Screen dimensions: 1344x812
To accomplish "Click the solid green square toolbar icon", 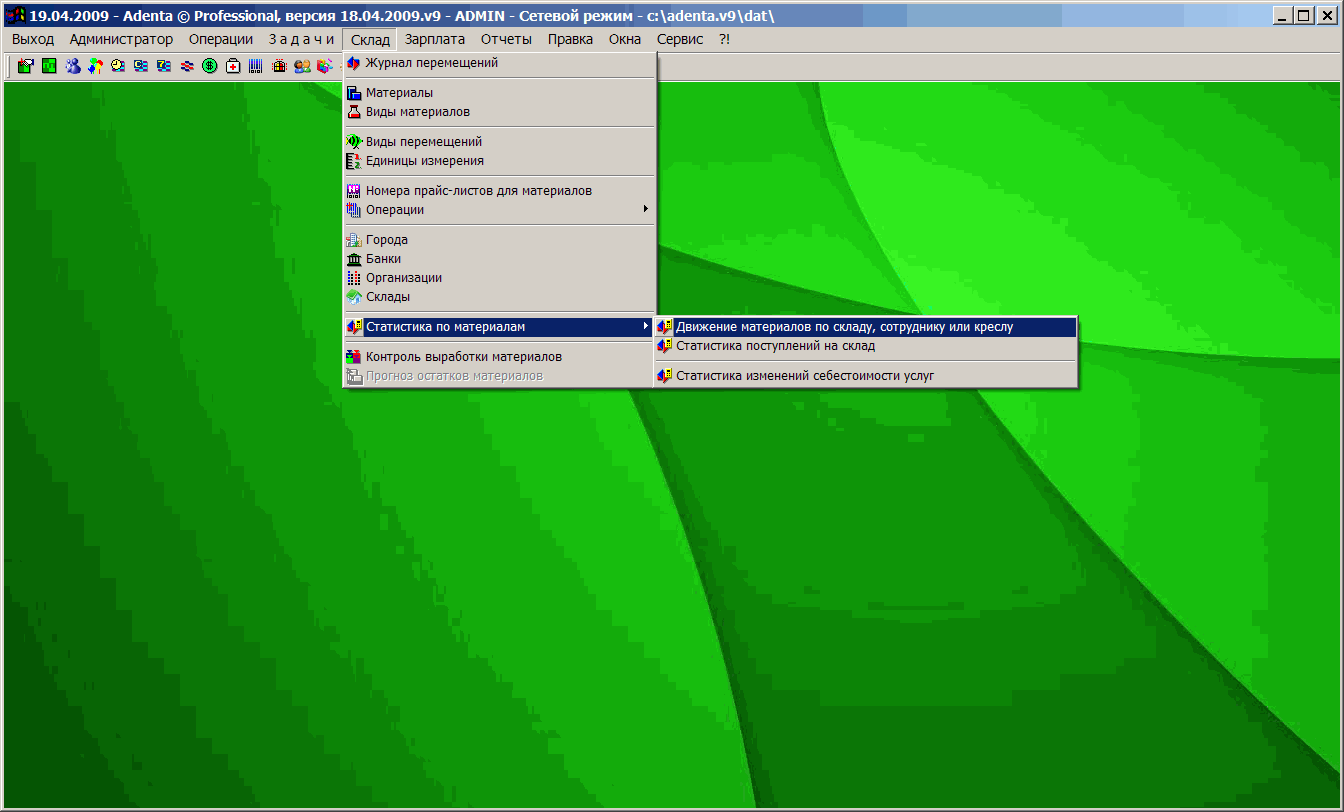I will (x=49, y=66).
